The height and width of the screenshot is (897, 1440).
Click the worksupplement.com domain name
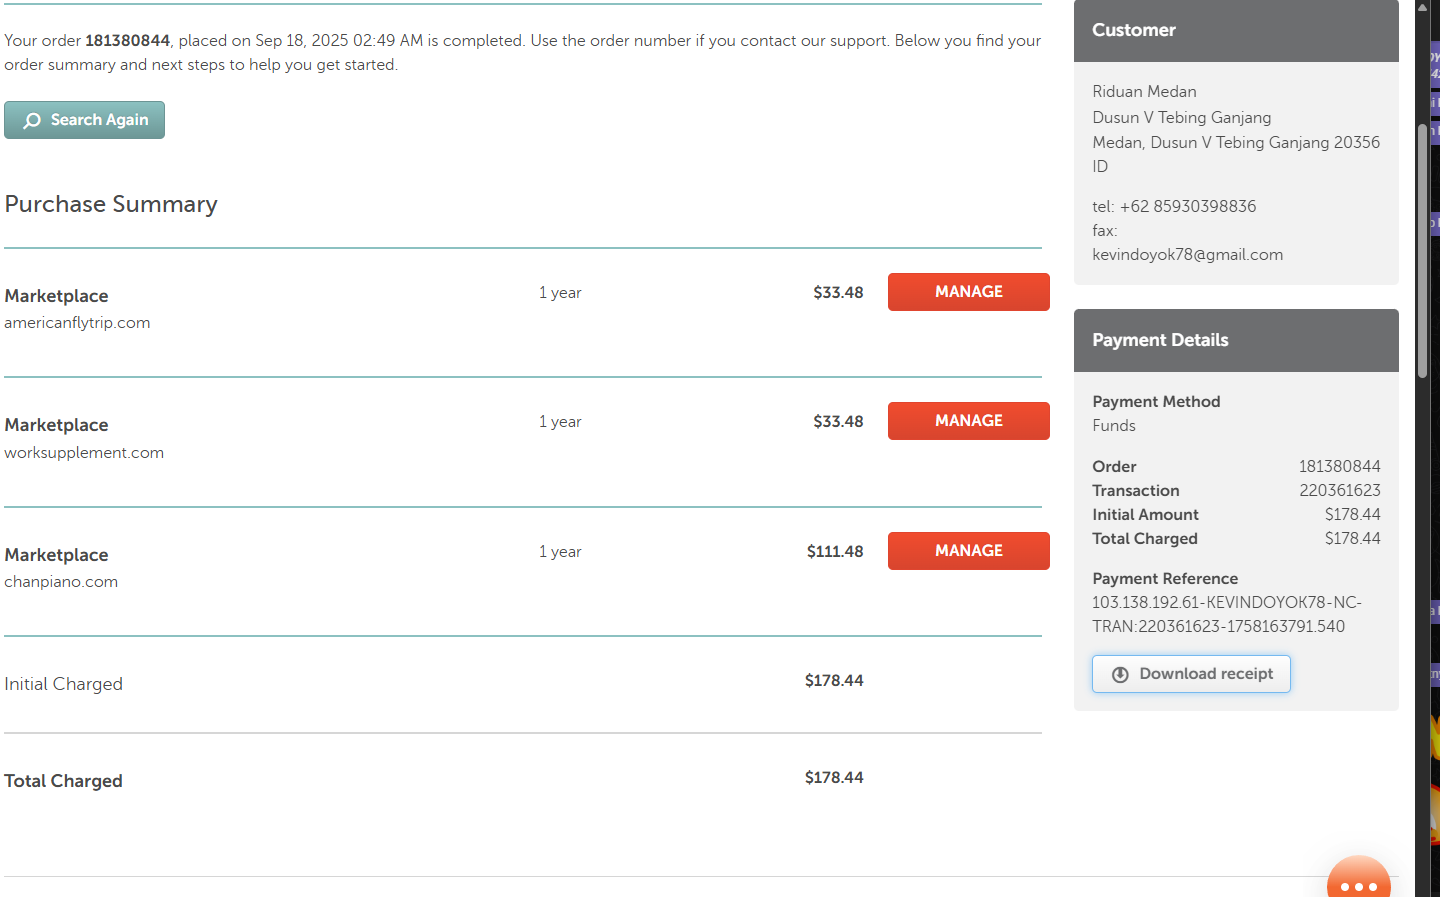tap(84, 453)
